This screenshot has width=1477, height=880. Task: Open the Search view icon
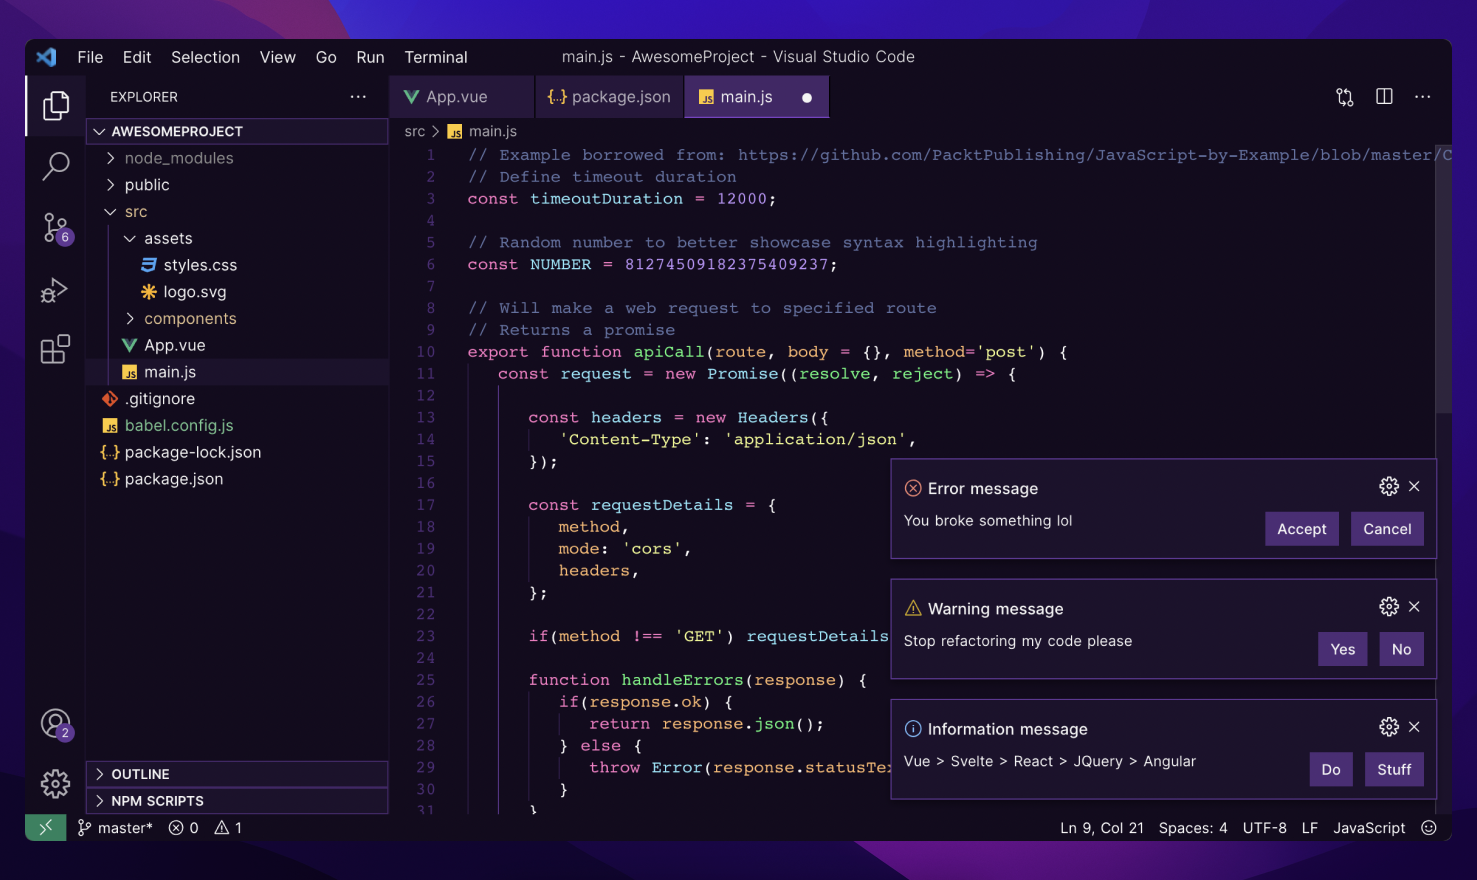56,166
